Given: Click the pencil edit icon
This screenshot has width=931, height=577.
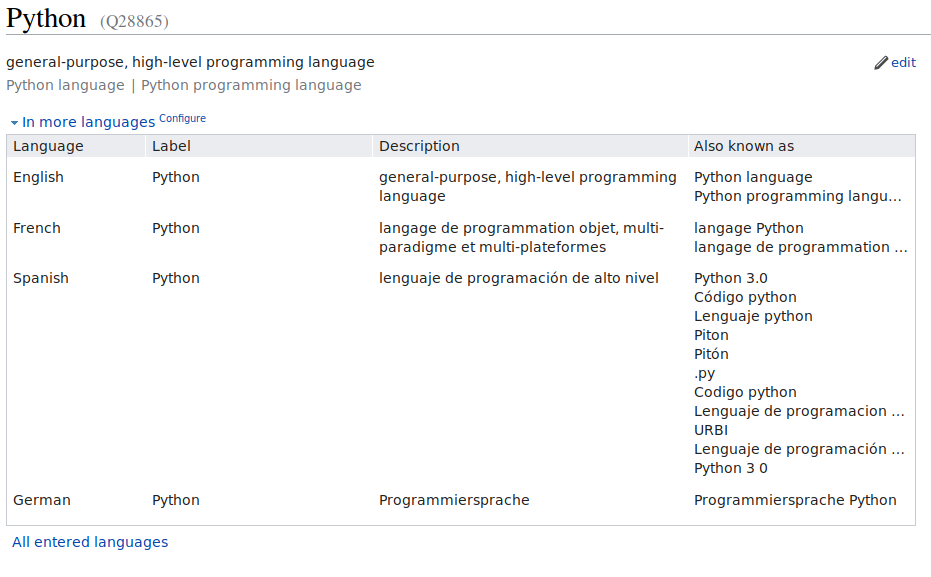Looking at the screenshot, I should tap(880, 62).
